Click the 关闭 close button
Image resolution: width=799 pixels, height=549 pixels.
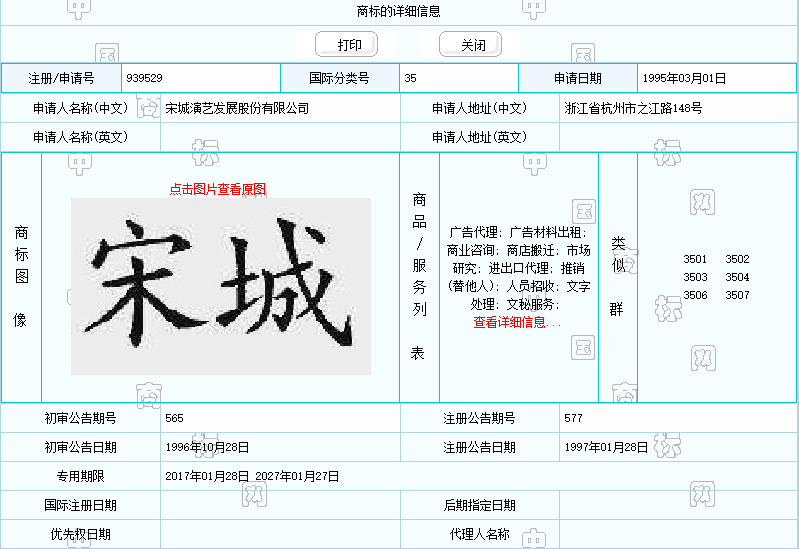click(x=470, y=44)
